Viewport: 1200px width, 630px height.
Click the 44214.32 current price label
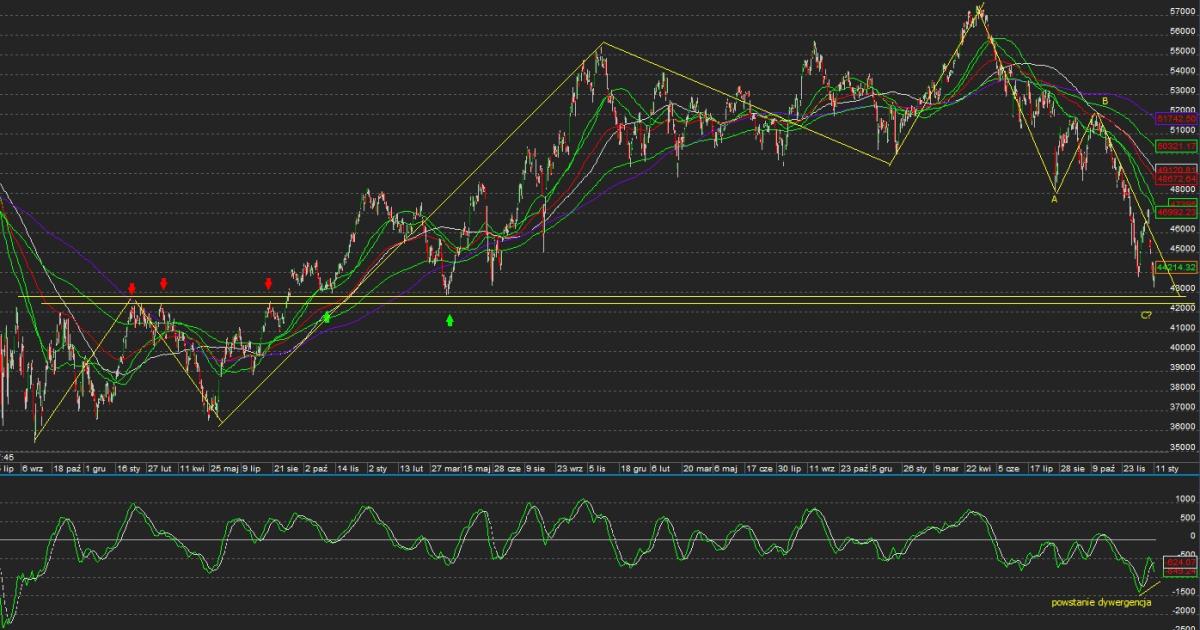coord(1177,268)
